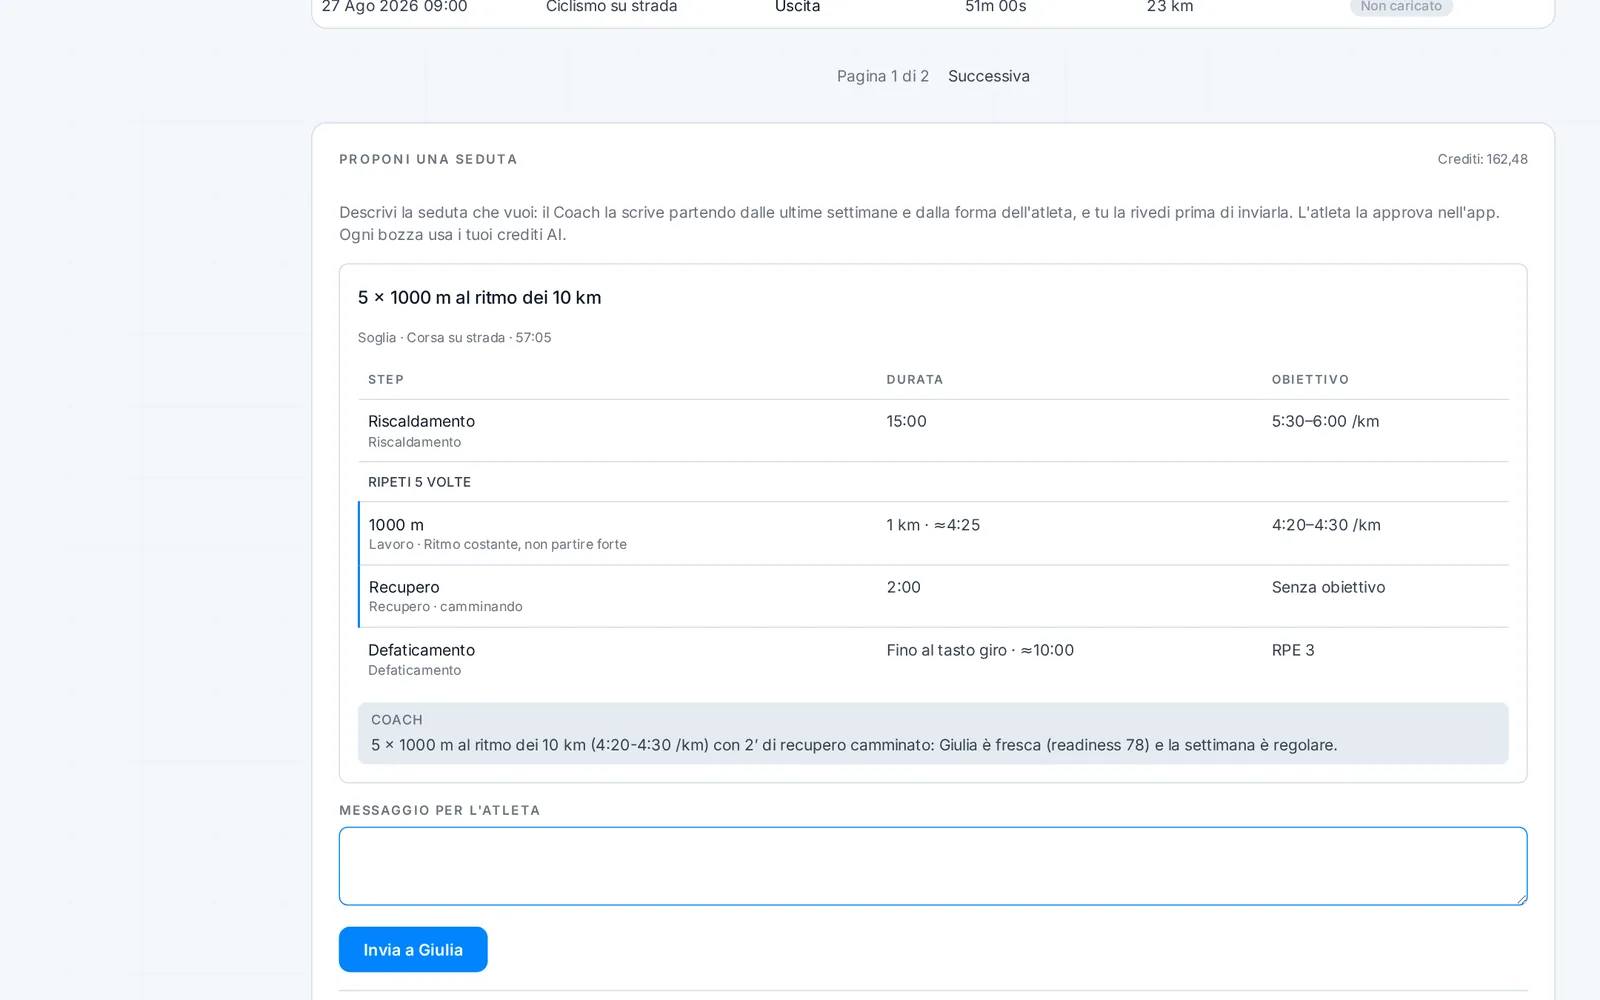Open the Ciclismo su strada activity row
This screenshot has width=1600, height=1000.
(933, 8)
